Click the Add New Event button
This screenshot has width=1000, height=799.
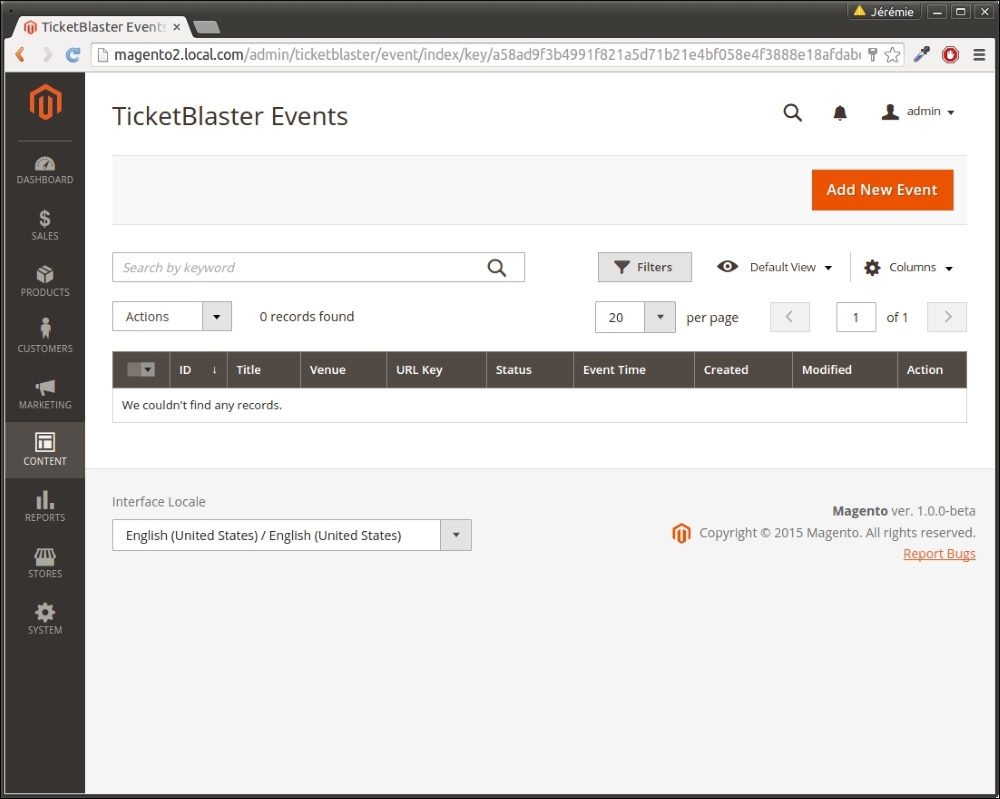(882, 189)
